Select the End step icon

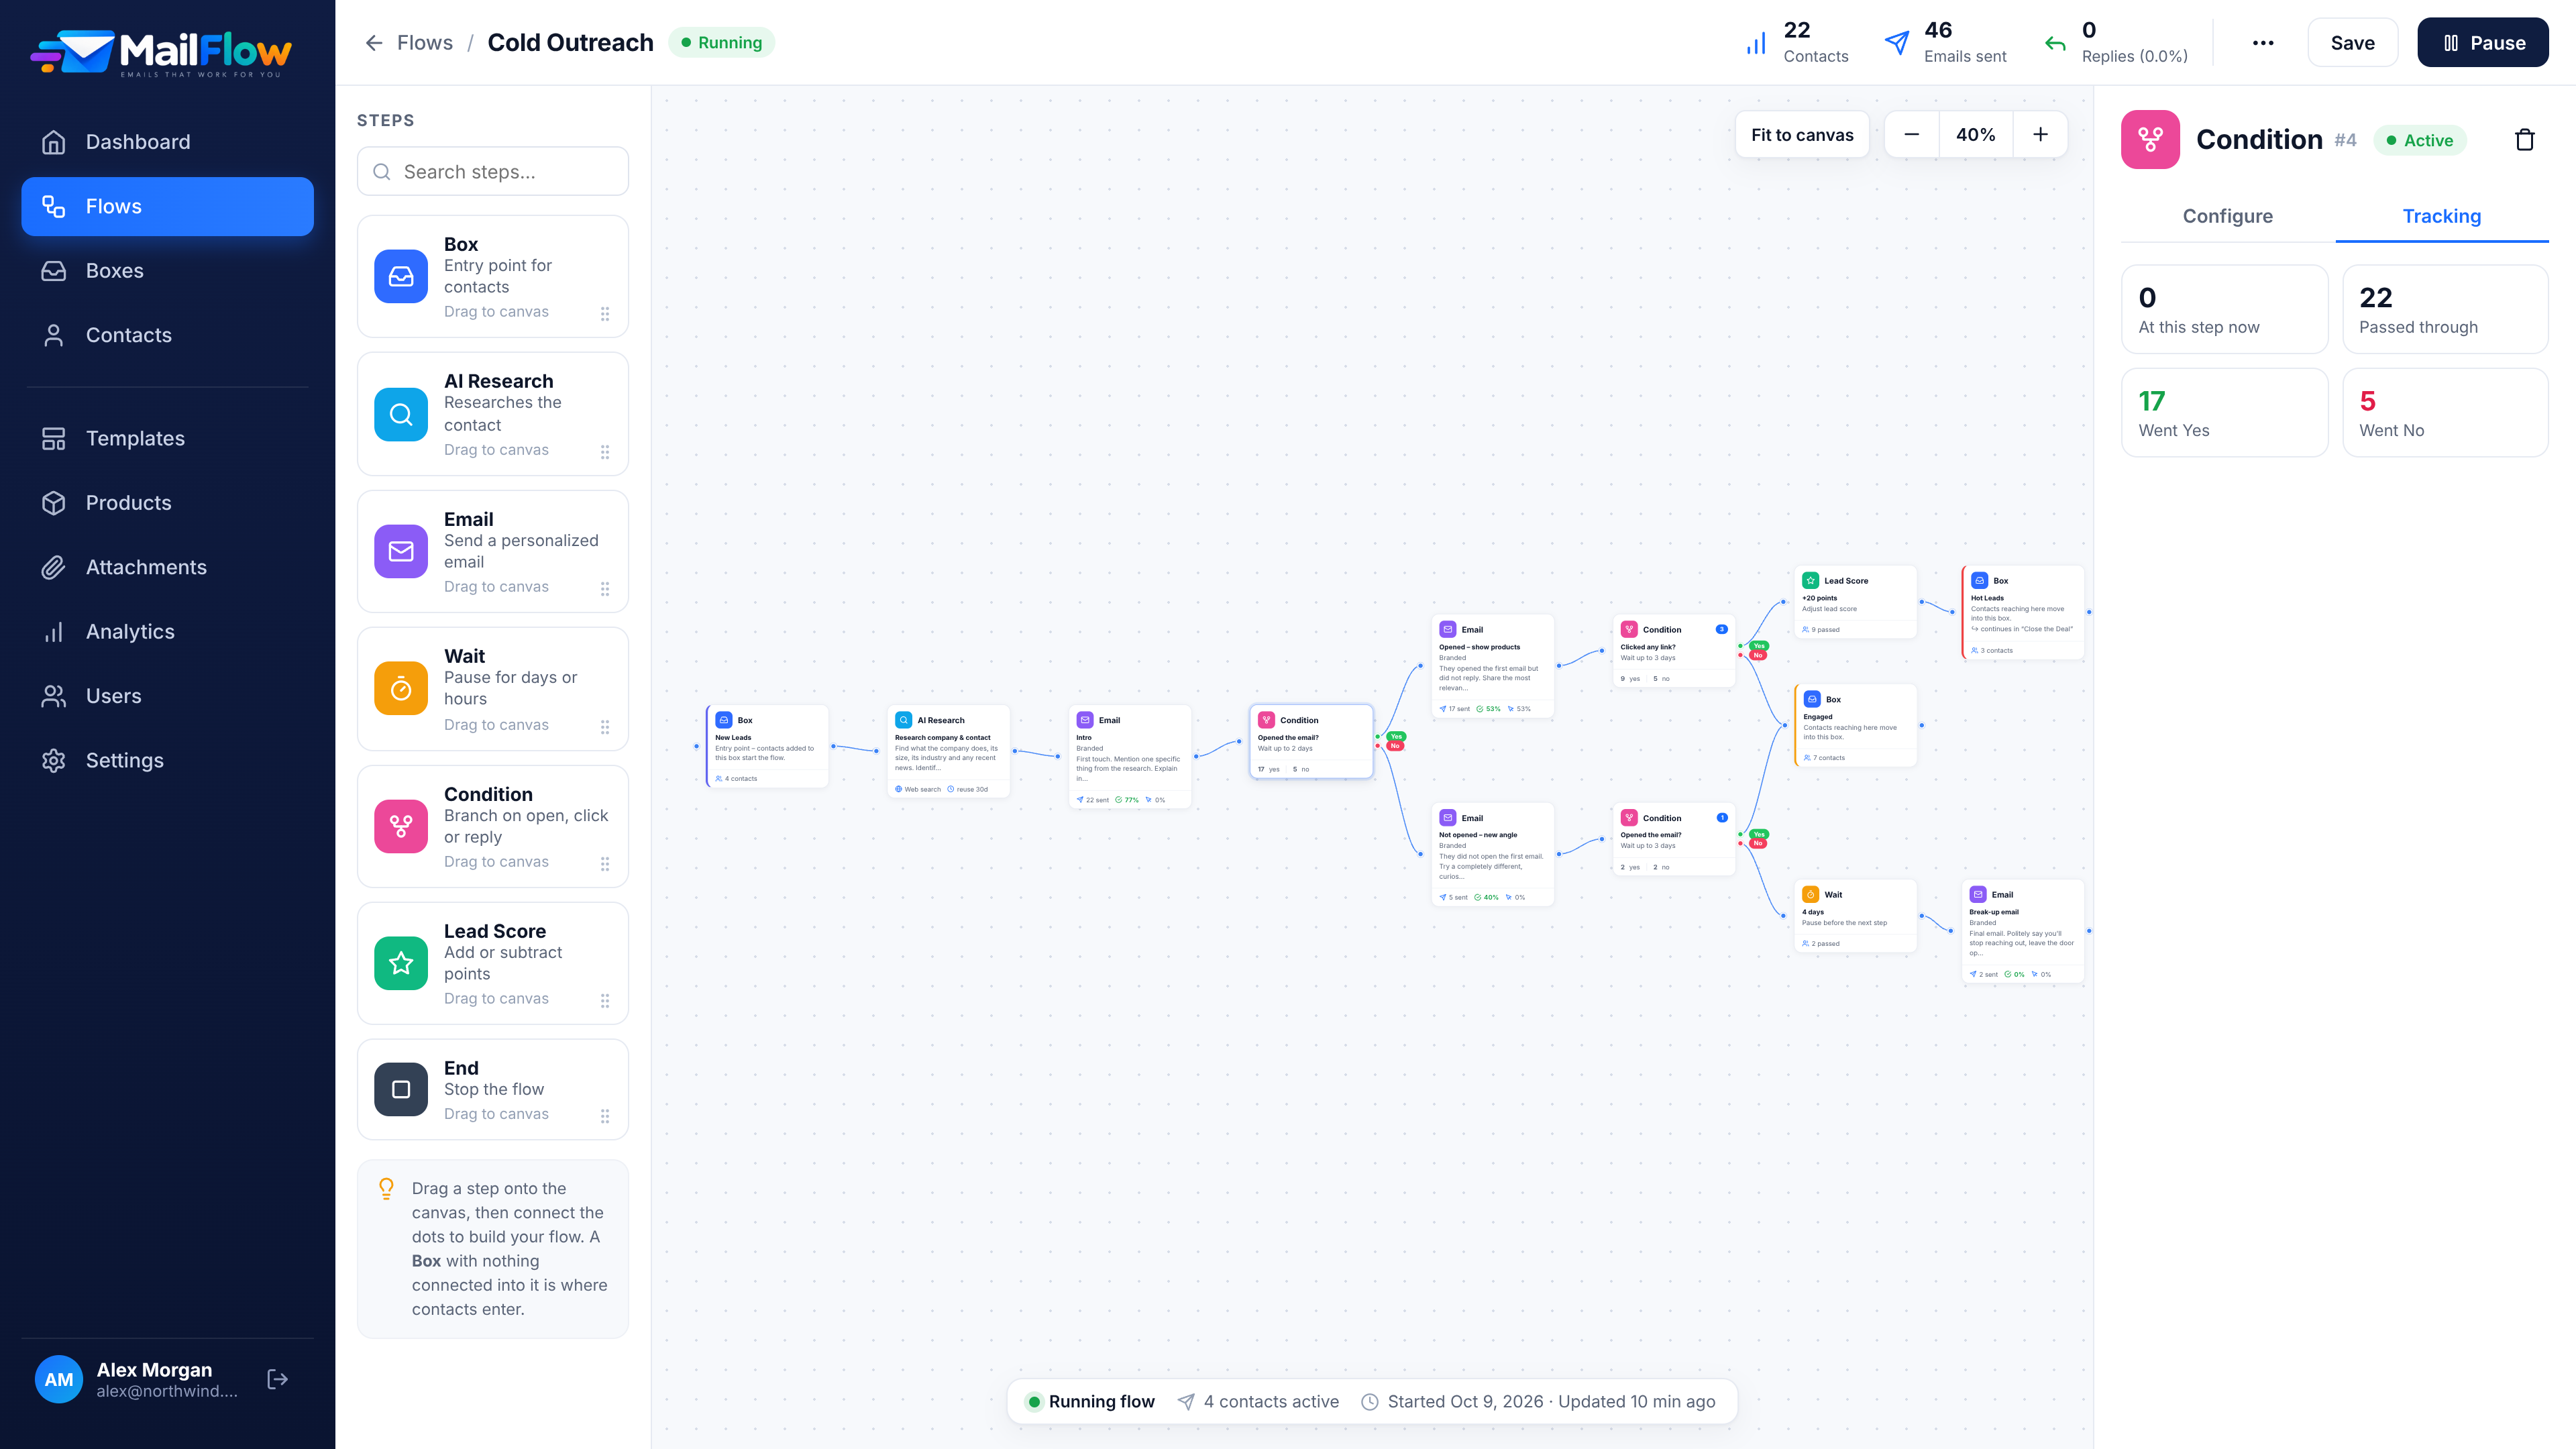click(x=401, y=1089)
